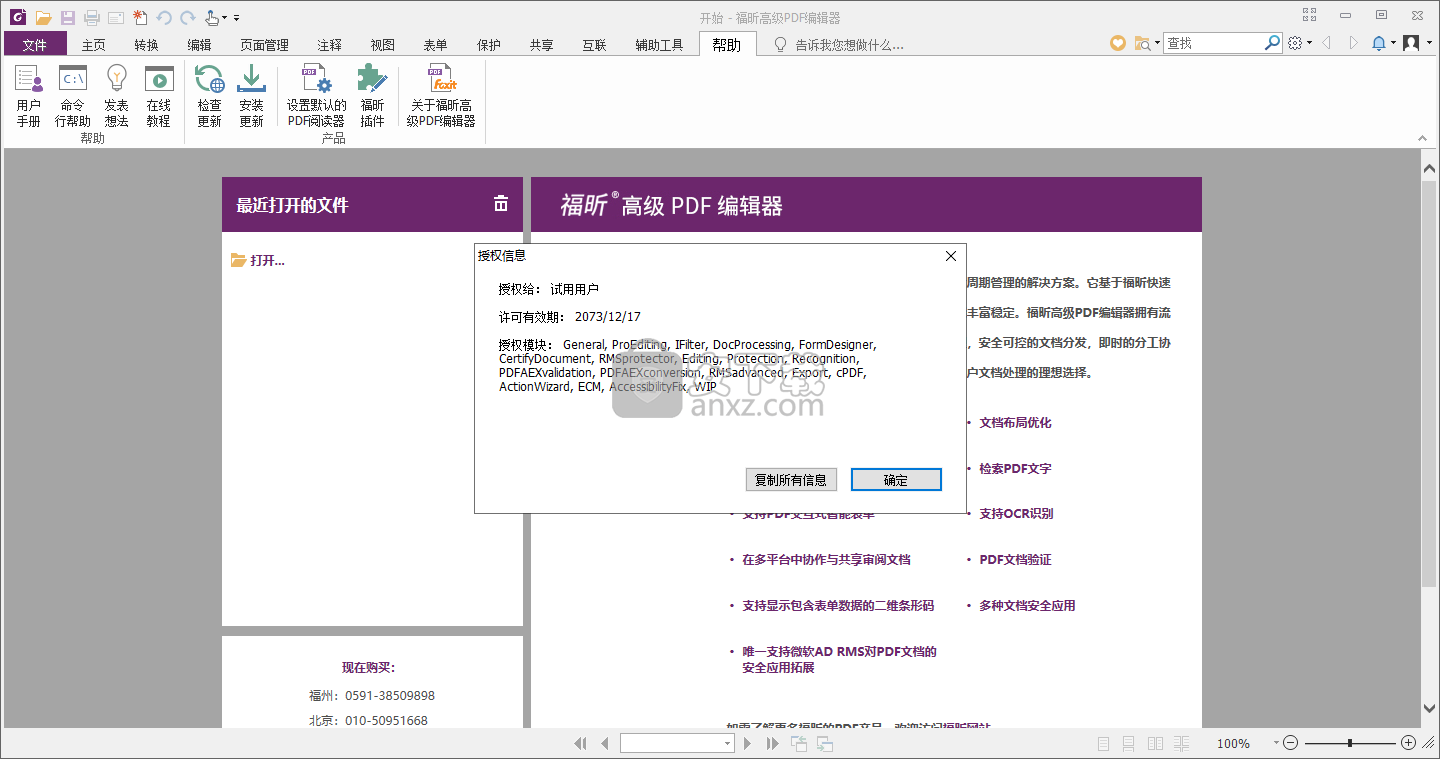Click the Undo arrow icon
The height and width of the screenshot is (759, 1440).
(x=164, y=18)
